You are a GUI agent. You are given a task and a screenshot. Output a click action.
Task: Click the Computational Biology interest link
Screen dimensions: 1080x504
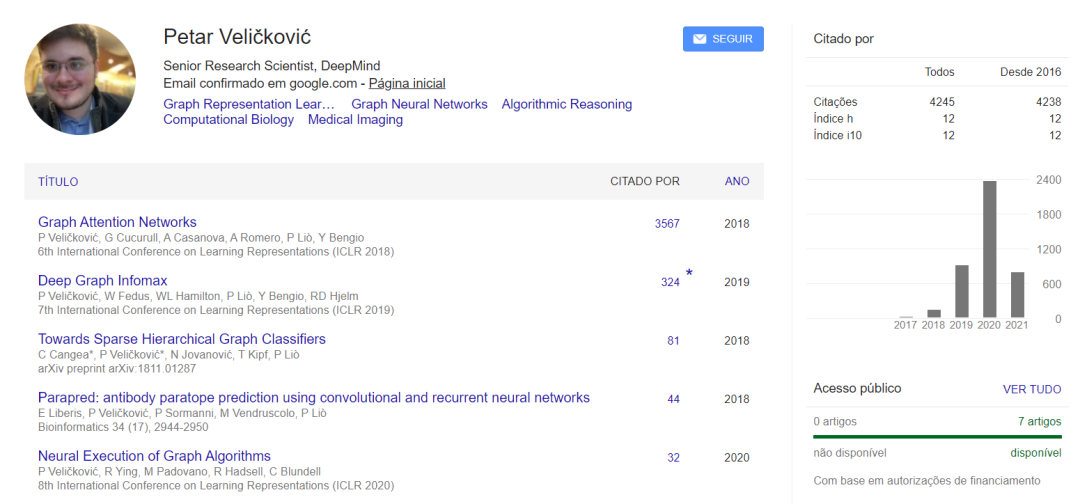click(x=228, y=120)
